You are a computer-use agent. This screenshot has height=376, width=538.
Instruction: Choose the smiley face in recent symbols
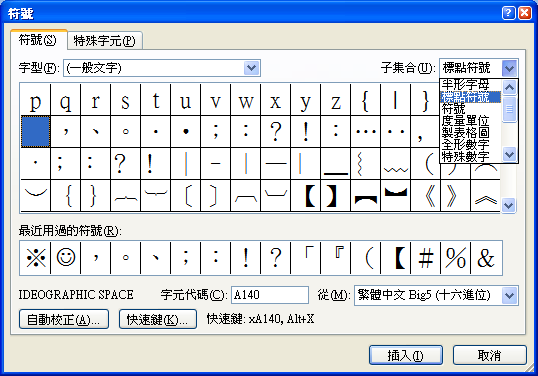pyautogui.click(x=66, y=258)
